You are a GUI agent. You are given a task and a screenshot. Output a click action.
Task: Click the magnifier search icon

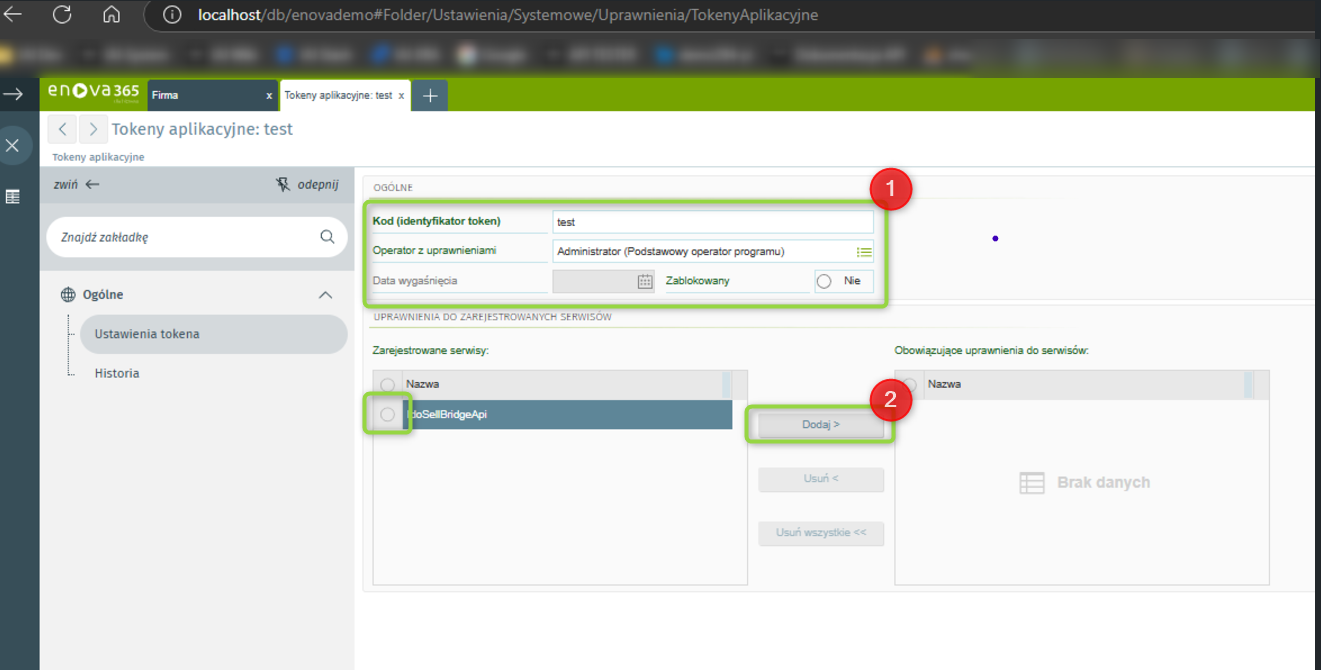tap(327, 237)
